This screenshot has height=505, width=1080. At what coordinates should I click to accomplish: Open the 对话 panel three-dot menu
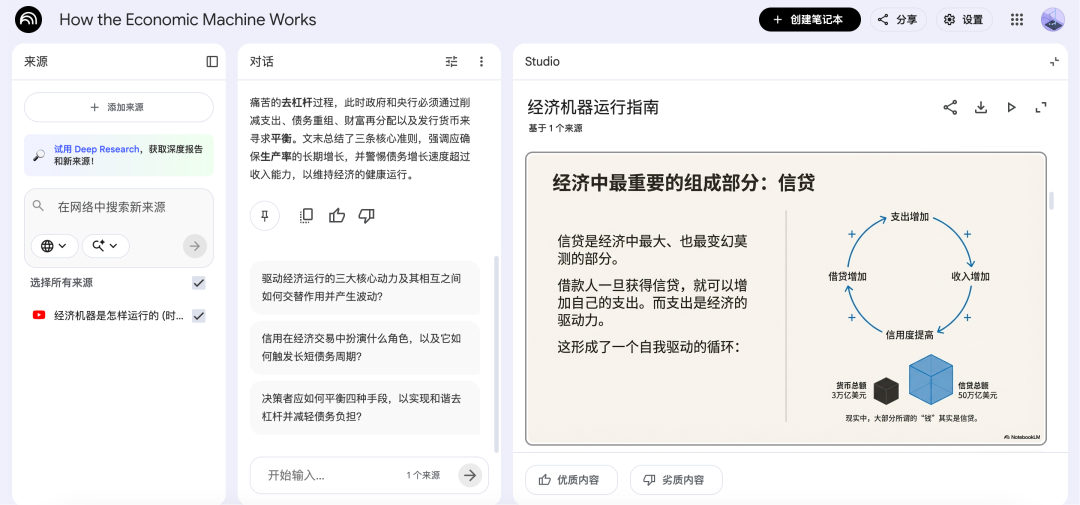pyautogui.click(x=481, y=61)
